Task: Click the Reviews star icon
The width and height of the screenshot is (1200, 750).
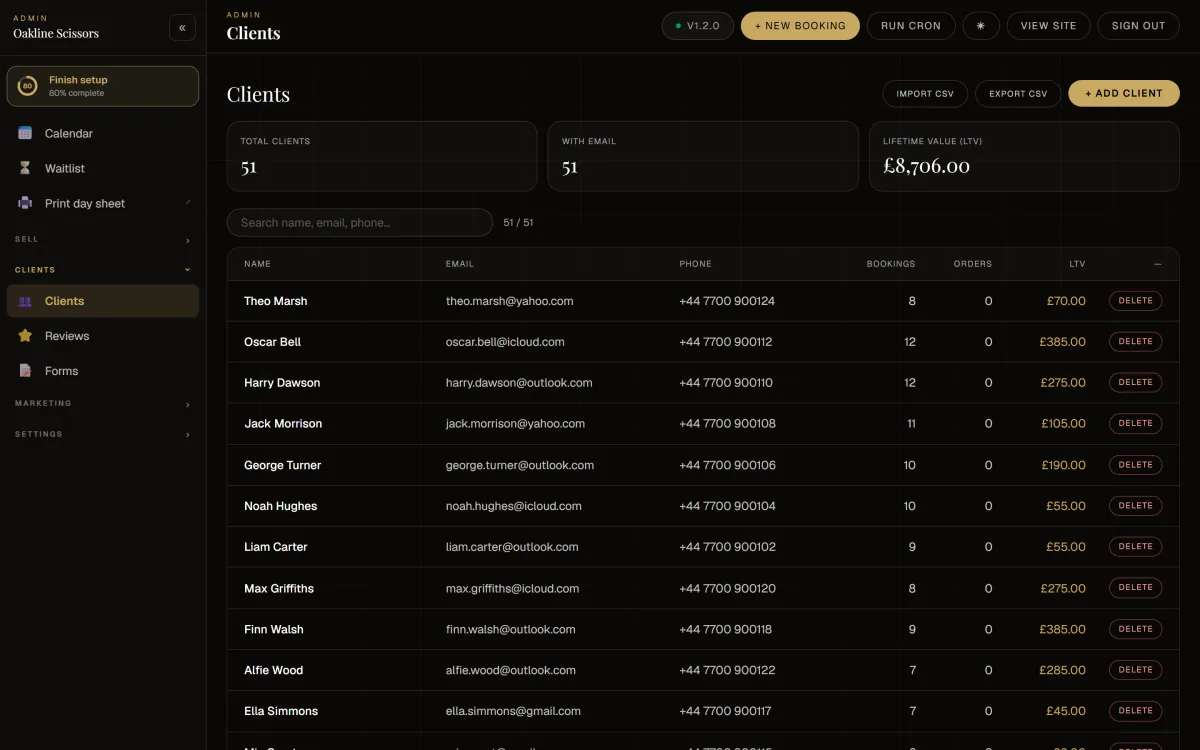Action: [x=25, y=336]
